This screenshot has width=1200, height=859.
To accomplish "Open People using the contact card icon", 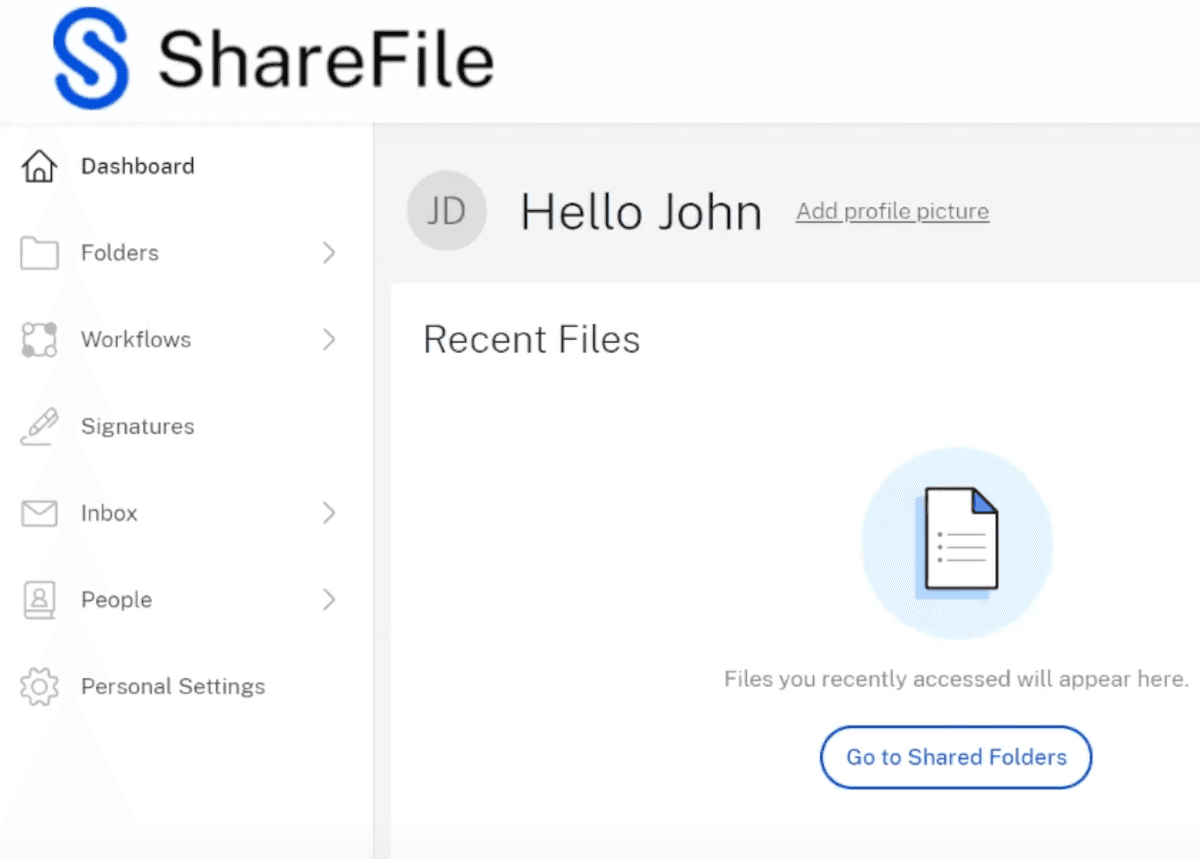I will pos(38,600).
